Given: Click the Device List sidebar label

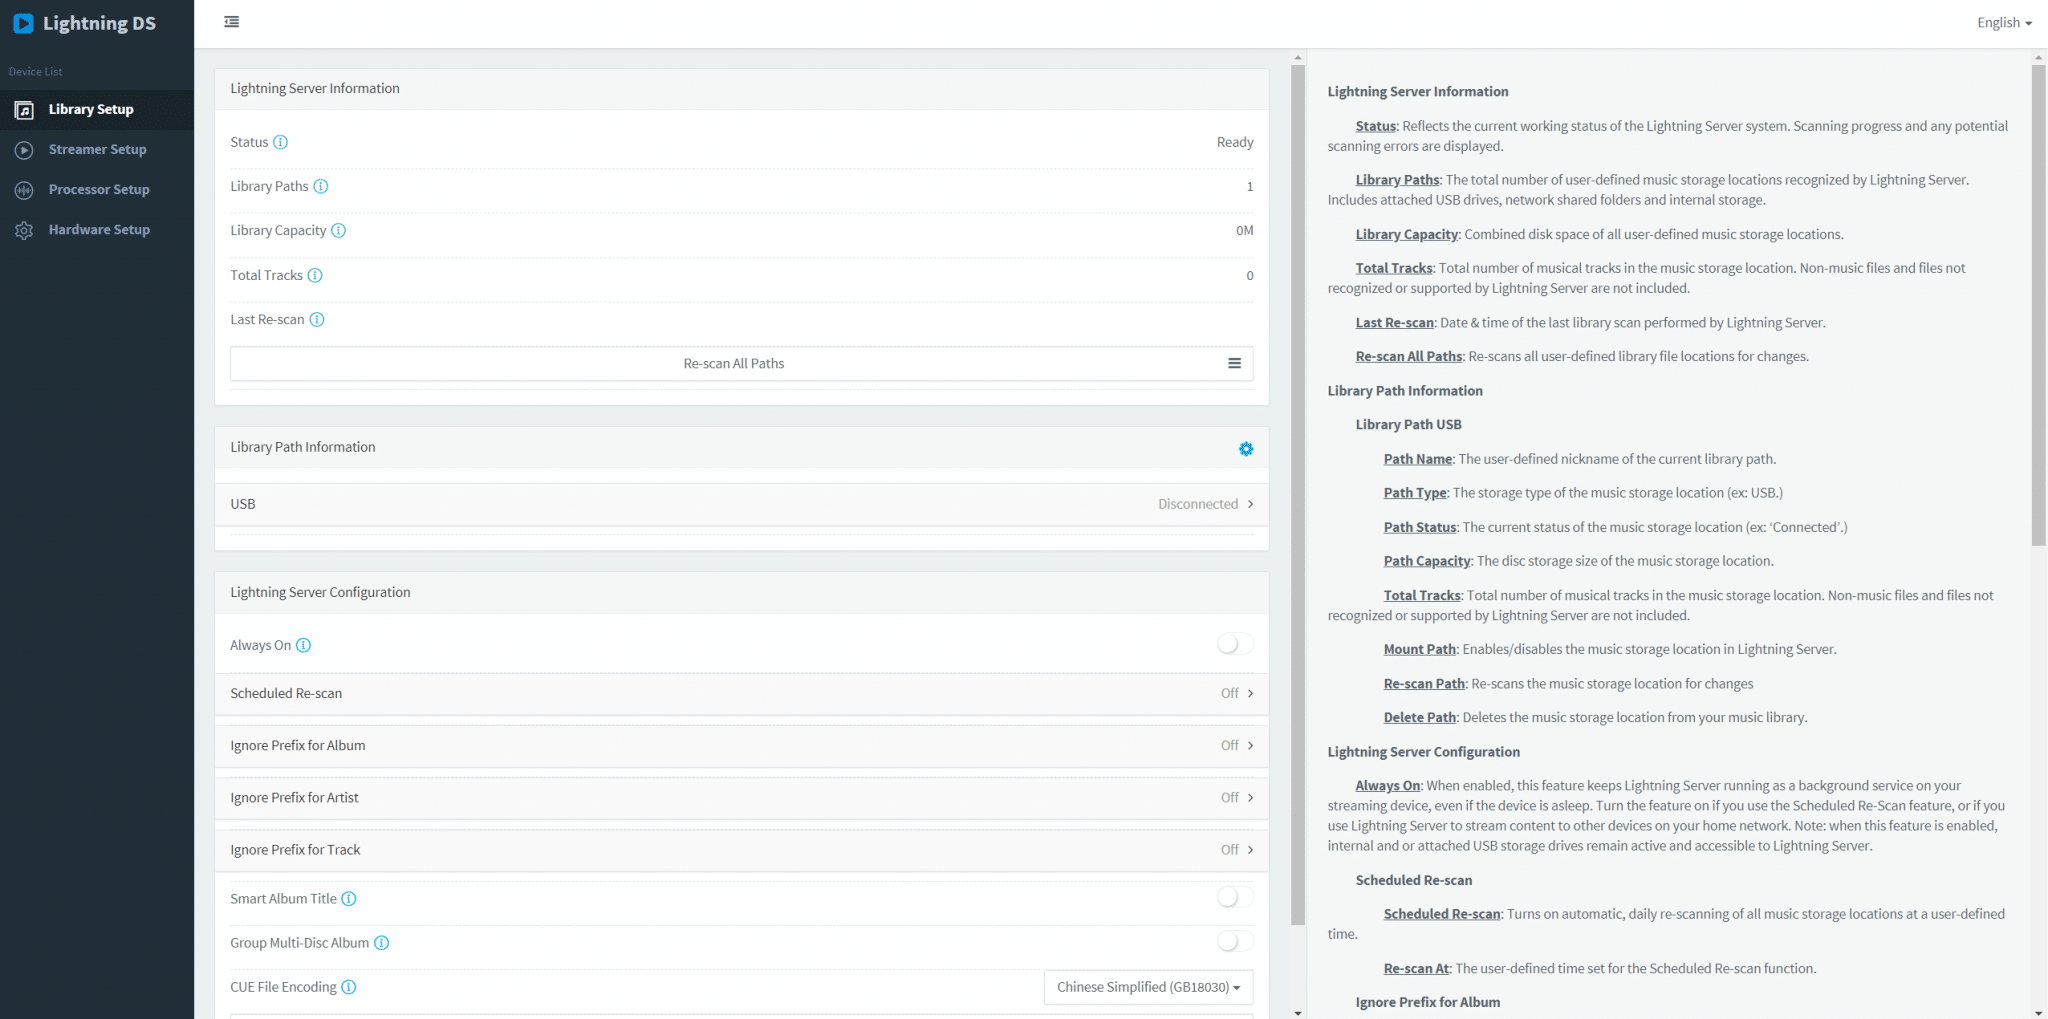Looking at the screenshot, I should click(36, 72).
